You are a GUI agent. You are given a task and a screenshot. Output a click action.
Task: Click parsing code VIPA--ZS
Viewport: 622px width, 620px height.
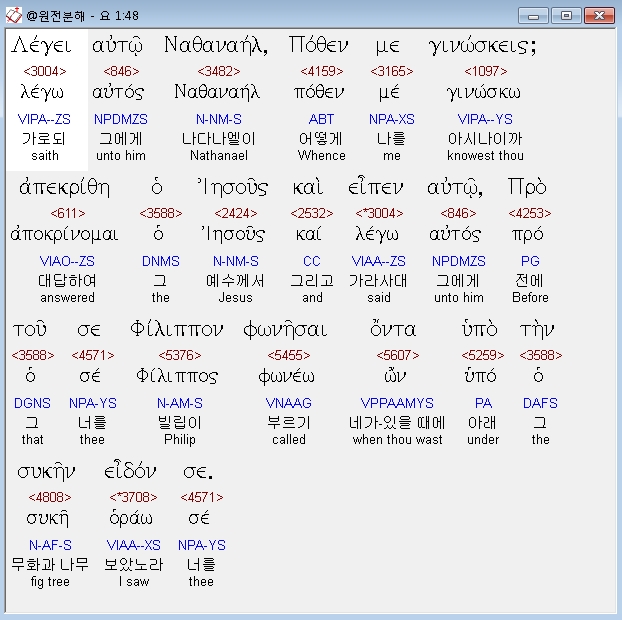[x=44, y=119]
